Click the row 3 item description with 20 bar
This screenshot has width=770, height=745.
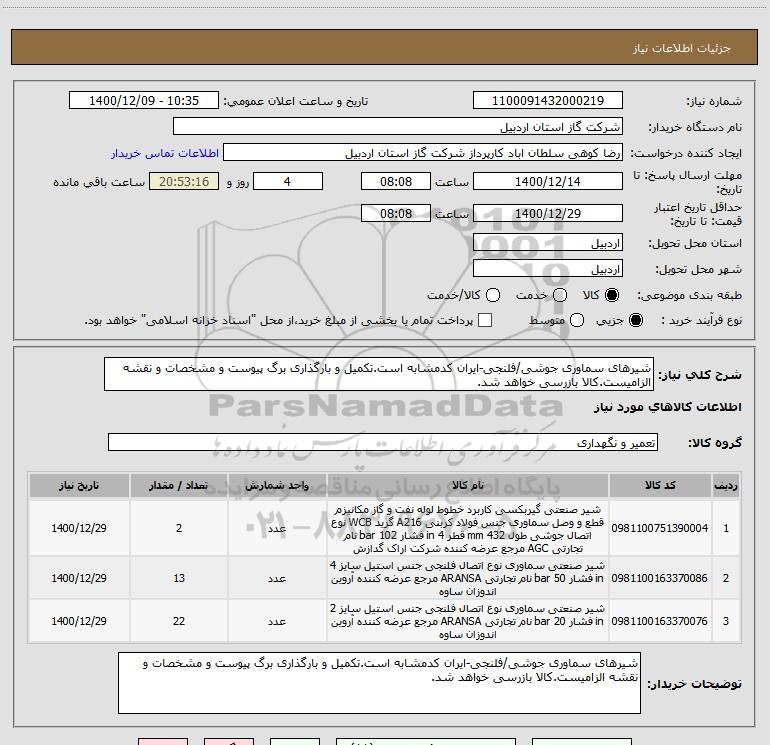pos(468,621)
